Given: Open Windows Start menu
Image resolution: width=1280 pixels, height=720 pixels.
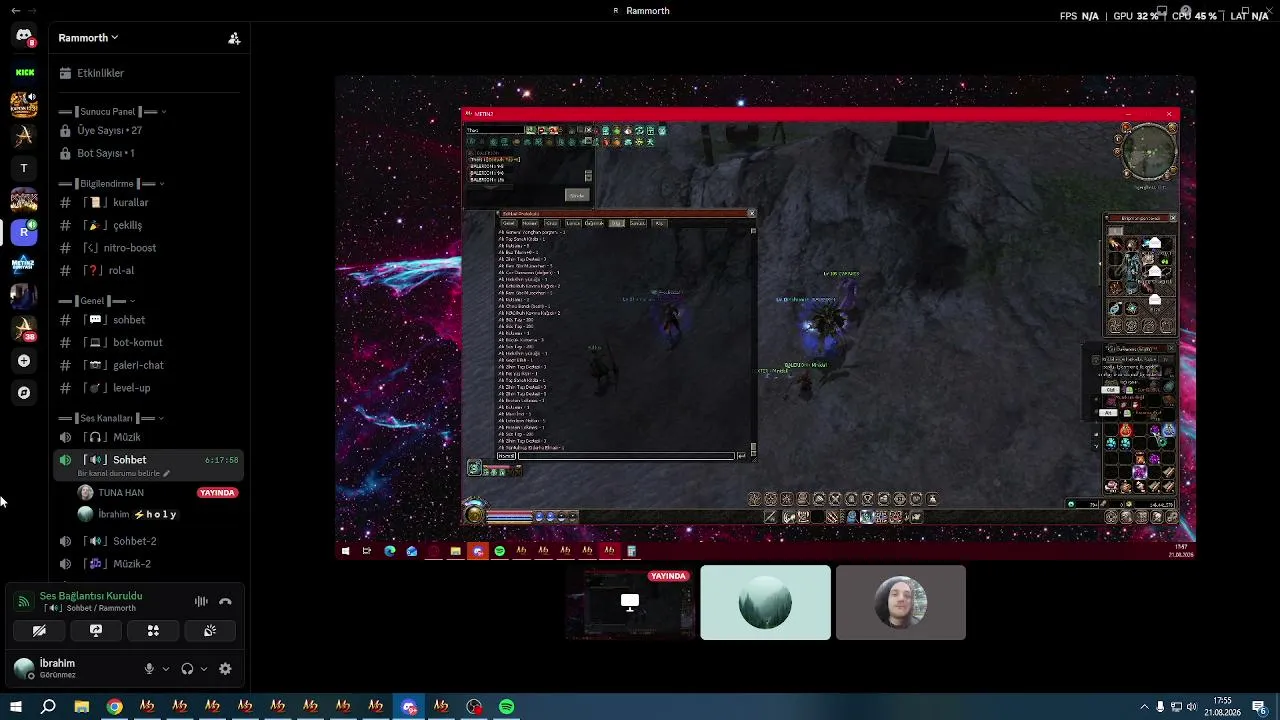Looking at the screenshot, I should point(15,707).
